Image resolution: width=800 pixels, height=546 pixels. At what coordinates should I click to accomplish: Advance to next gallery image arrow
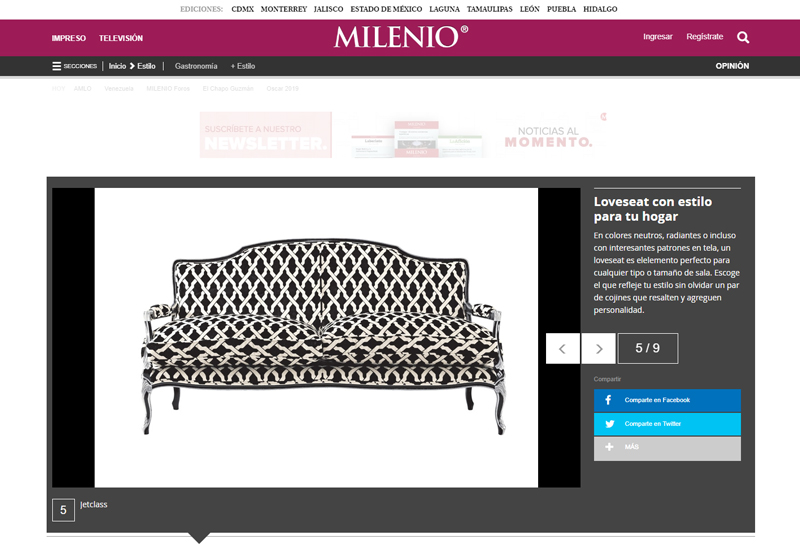click(x=599, y=349)
